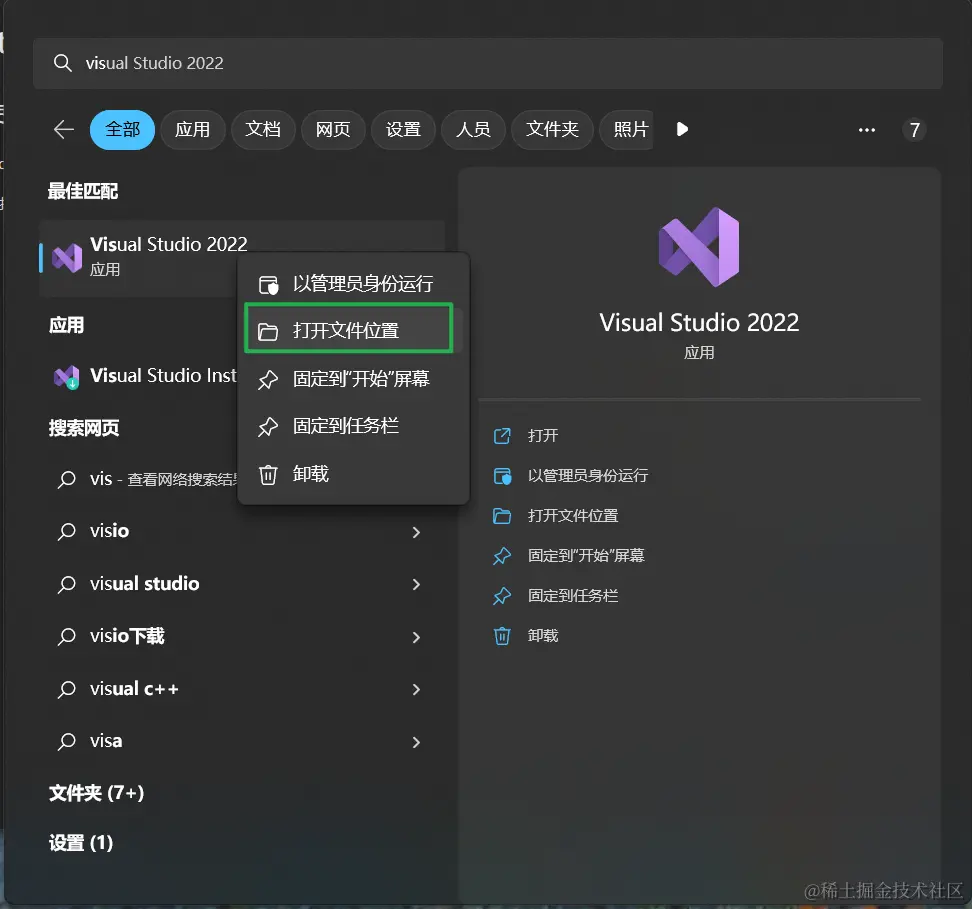Viewport: 972px width, 909px height.
Task: Click 固定到"开始"屏幕 in right preview pane
Action: pyautogui.click(x=586, y=556)
